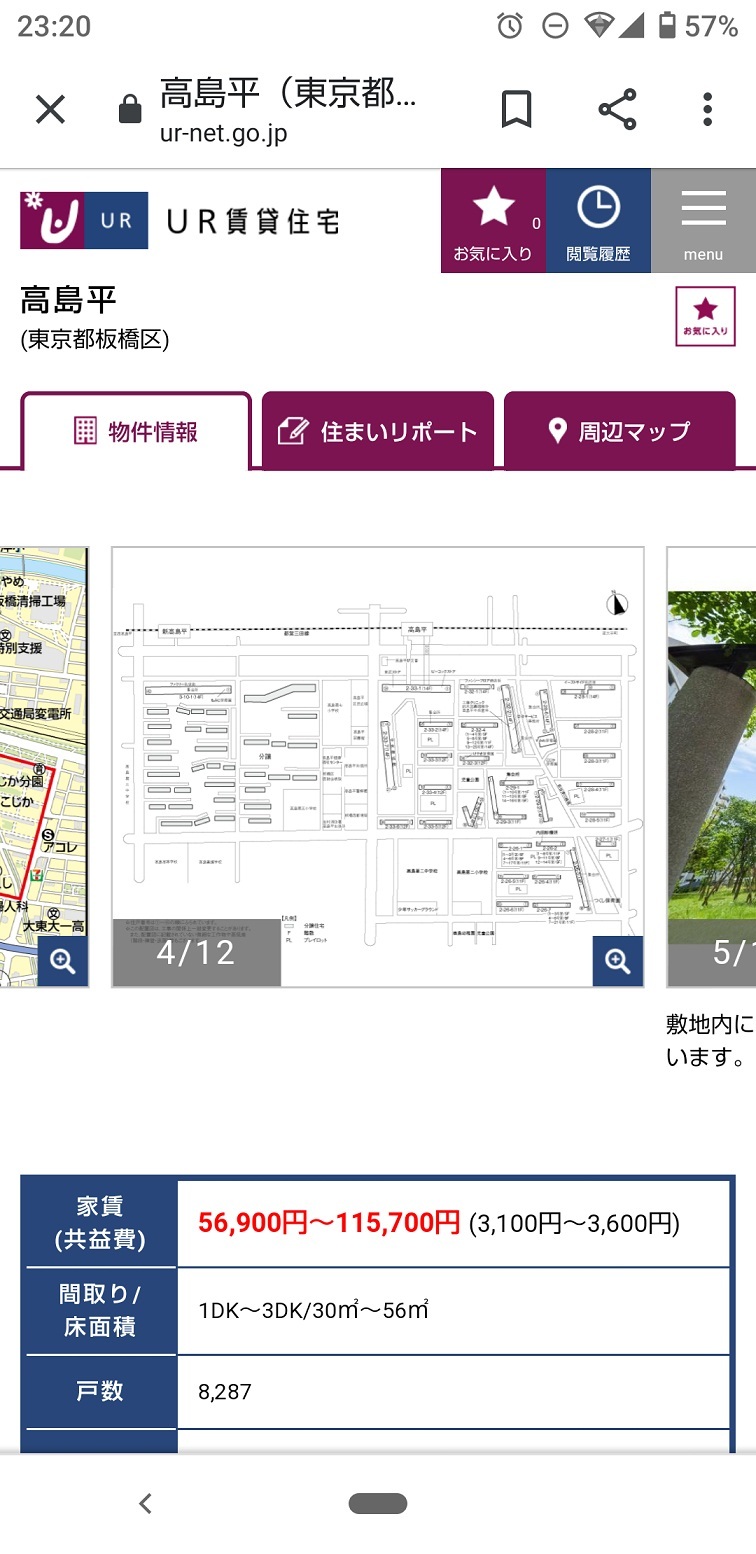Tap the UR賃貸住宅 logo
The image size is (756, 1554).
(x=180, y=220)
